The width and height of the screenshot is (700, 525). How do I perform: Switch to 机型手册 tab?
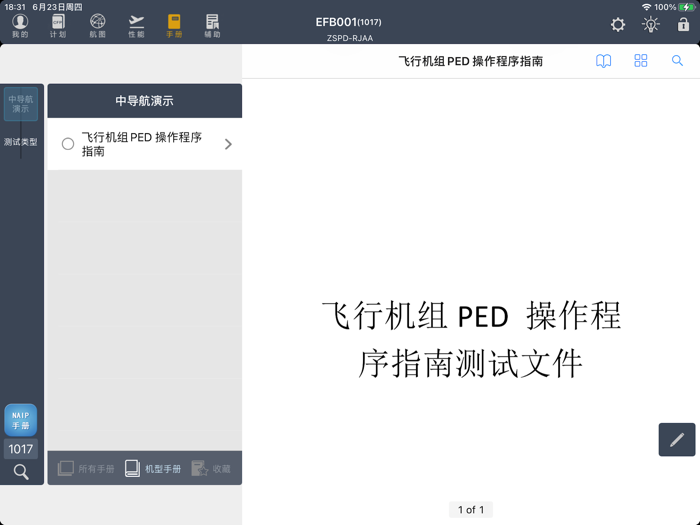click(153, 469)
